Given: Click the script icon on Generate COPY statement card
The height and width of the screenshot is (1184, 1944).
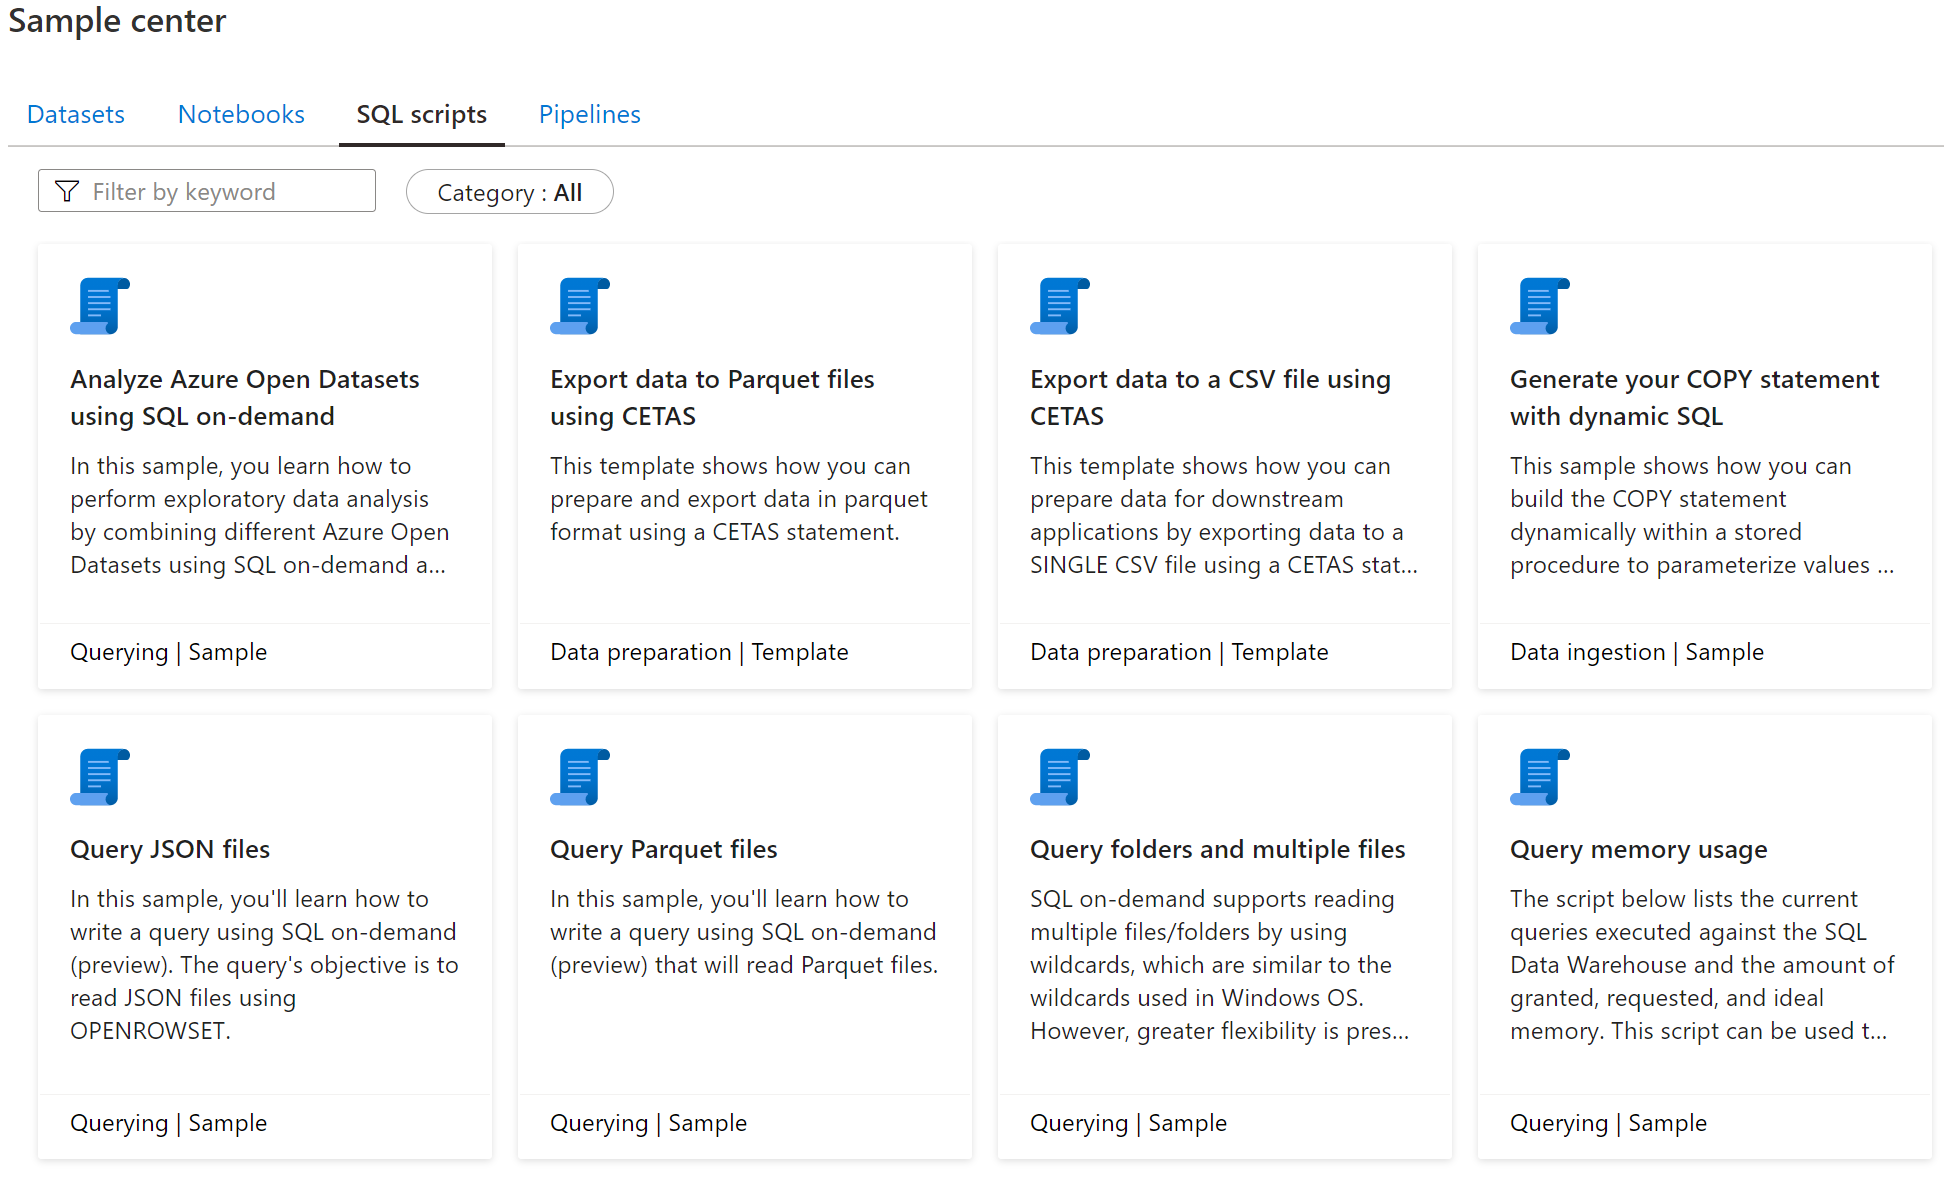Looking at the screenshot, I should [x=1540, y=306].
